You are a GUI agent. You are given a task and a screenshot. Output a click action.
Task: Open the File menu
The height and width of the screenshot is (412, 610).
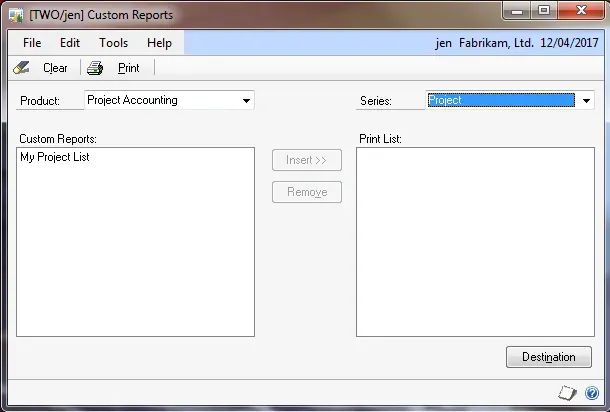[x=32, y=43]
